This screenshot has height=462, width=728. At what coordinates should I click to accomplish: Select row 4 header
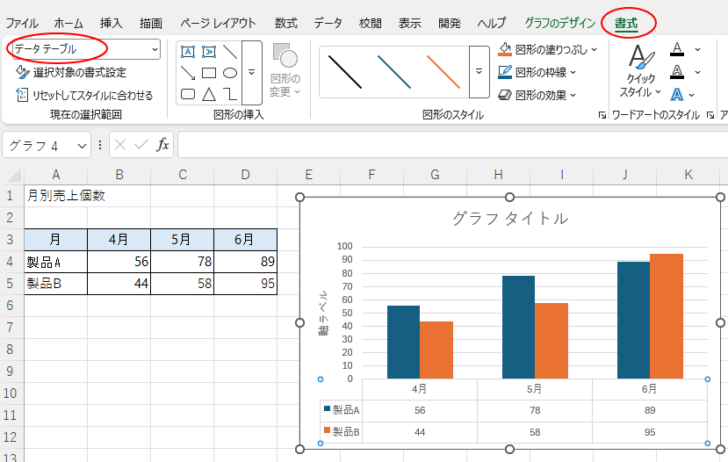click(x=10, y=261)
